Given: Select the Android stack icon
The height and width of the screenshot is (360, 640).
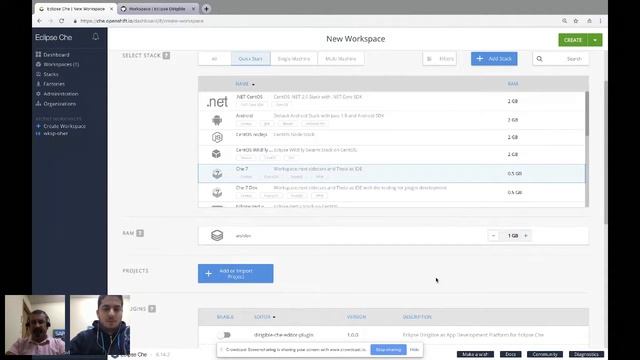Looking at the screenshot, I should click(x=217, y=120).
